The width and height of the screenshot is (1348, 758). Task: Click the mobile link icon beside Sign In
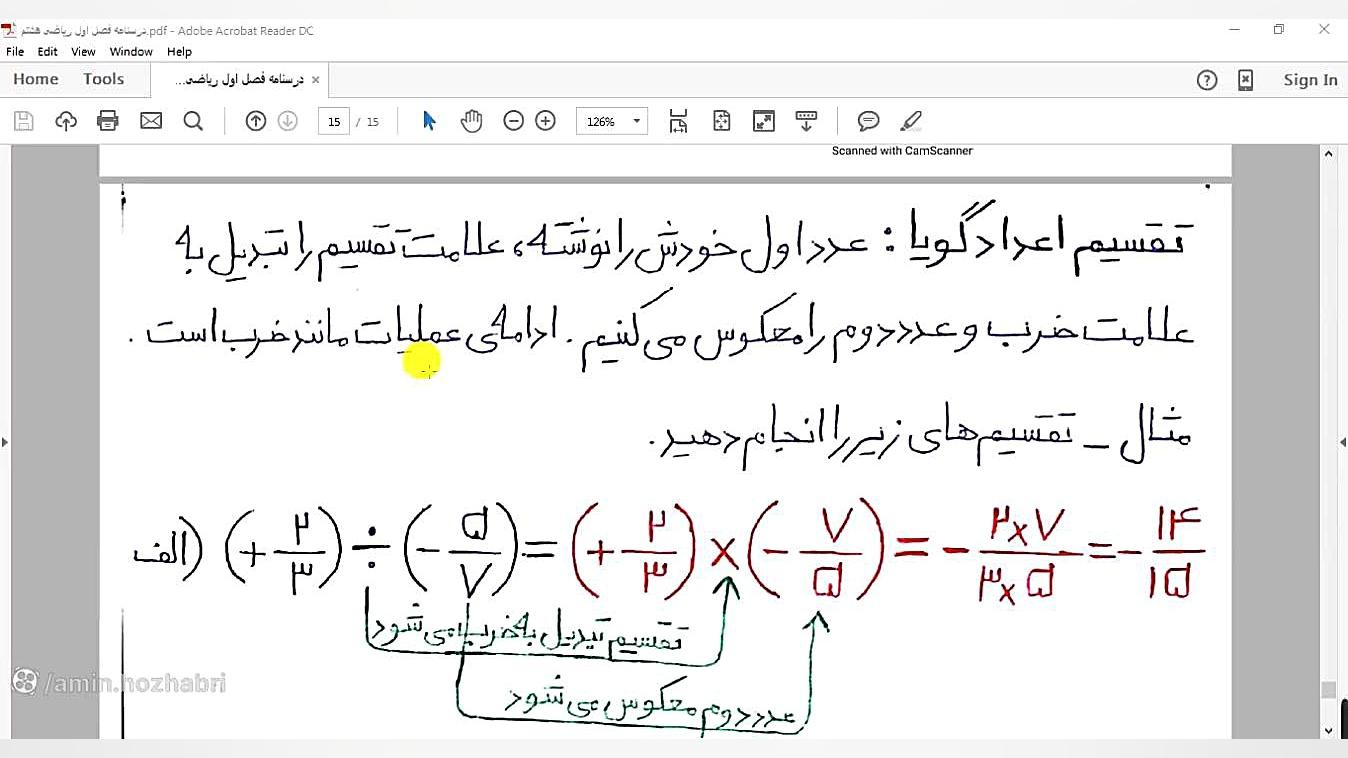point(1246,80)
